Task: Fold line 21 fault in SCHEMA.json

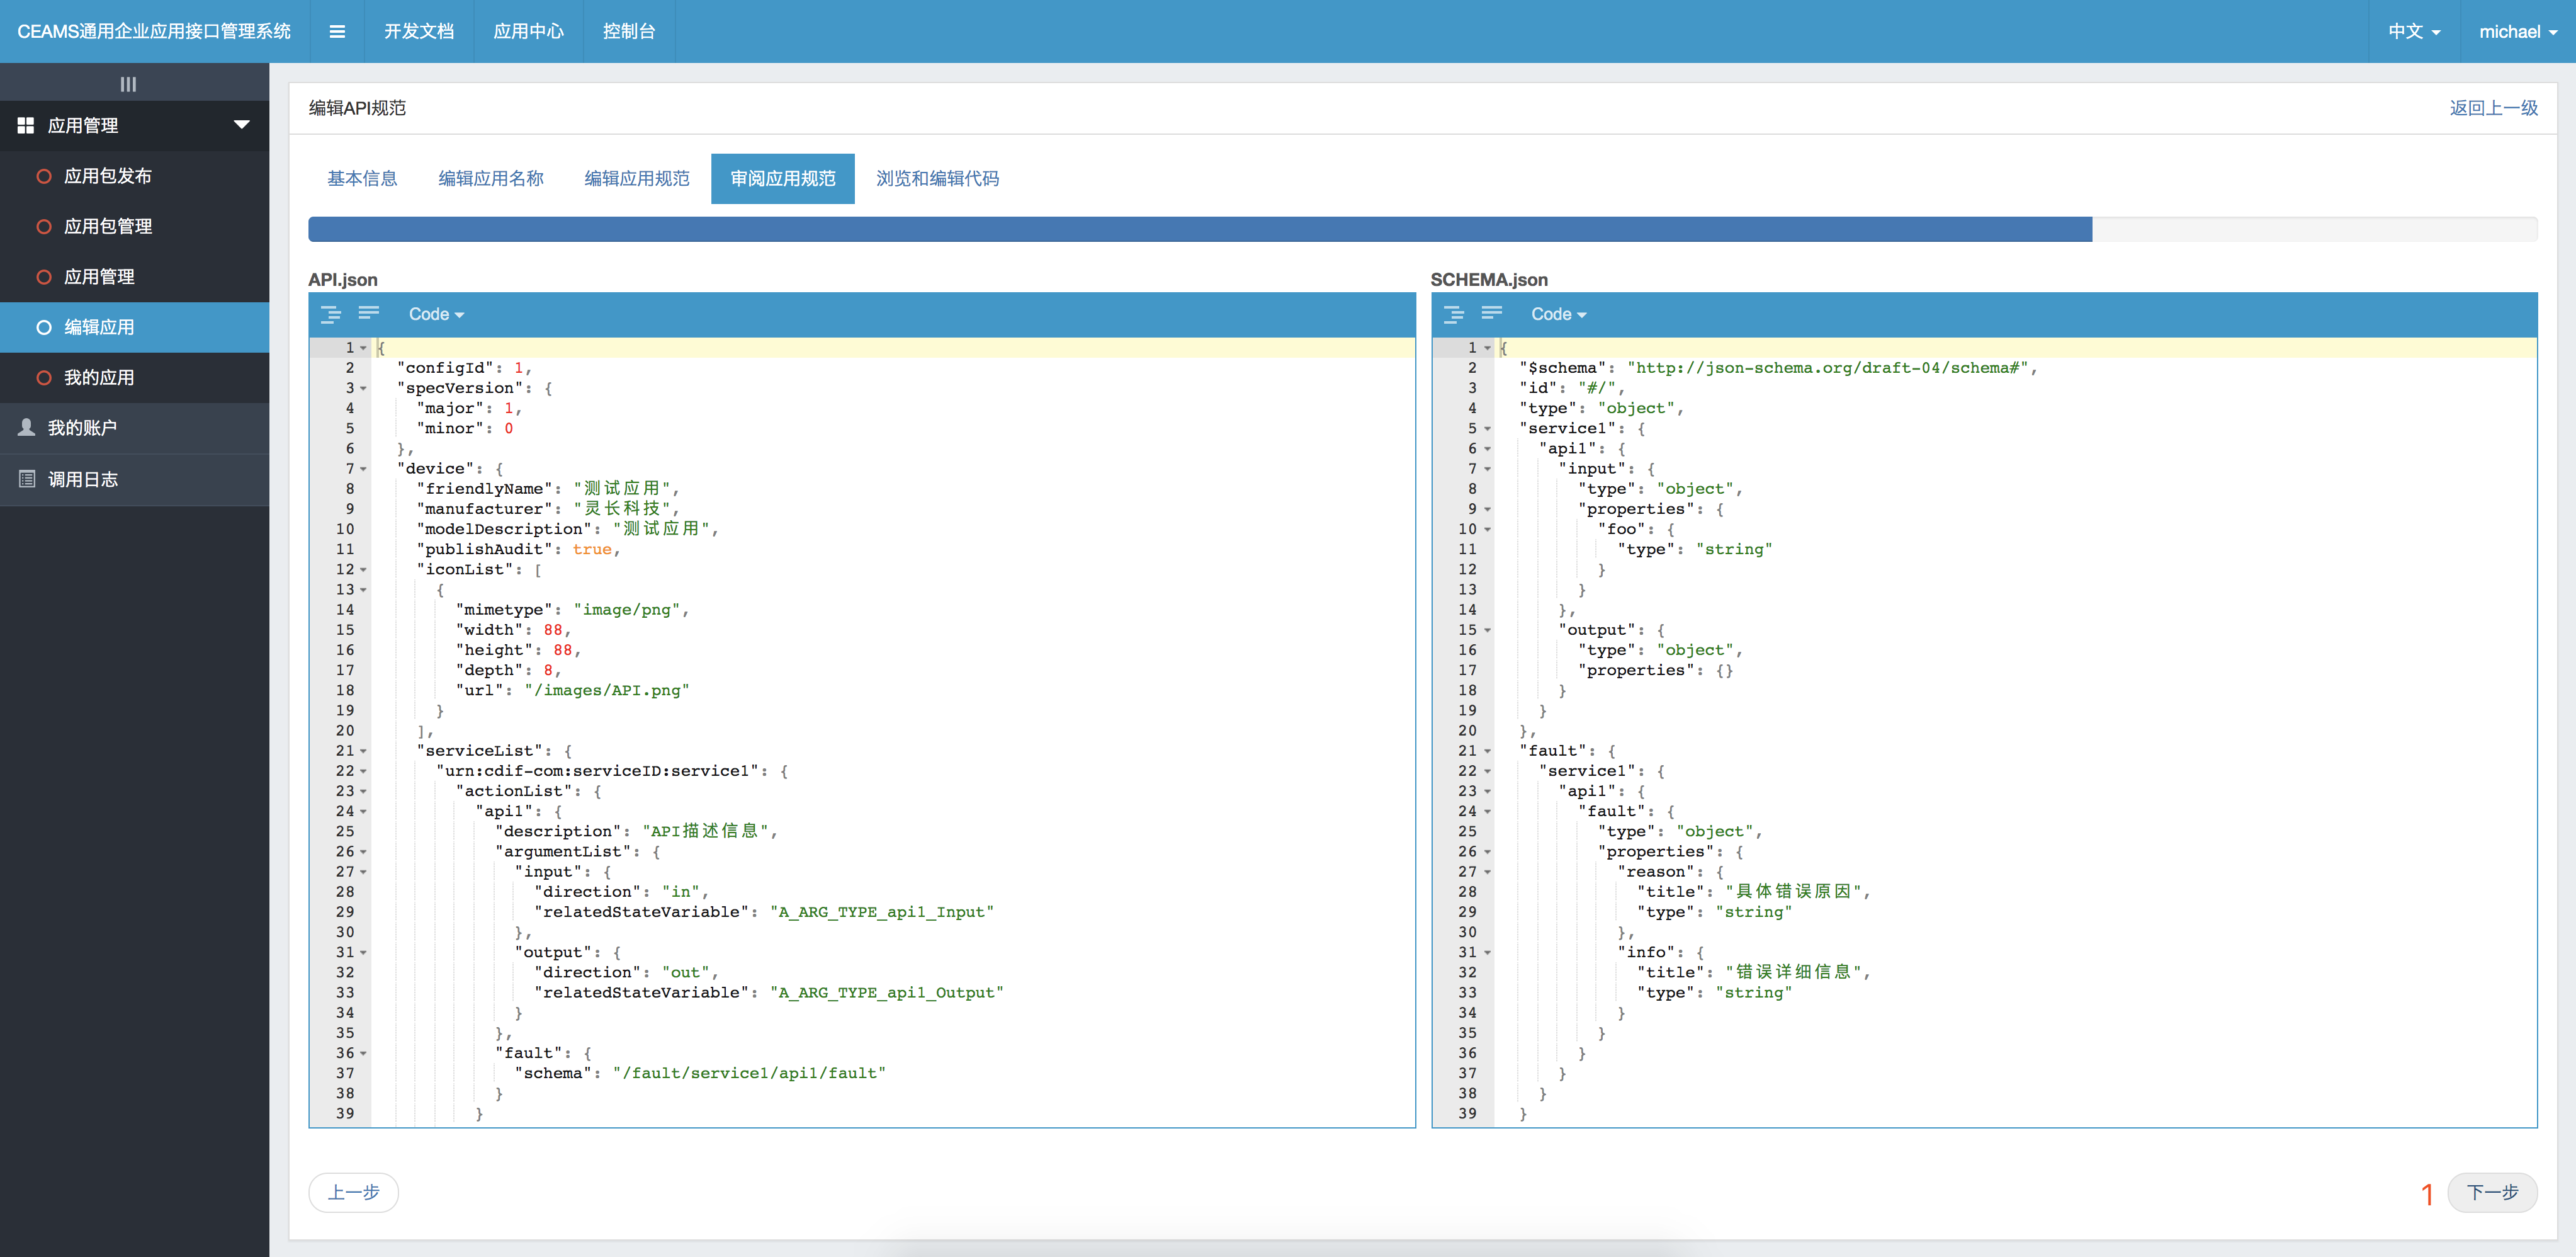Action: pos(1487,751)
